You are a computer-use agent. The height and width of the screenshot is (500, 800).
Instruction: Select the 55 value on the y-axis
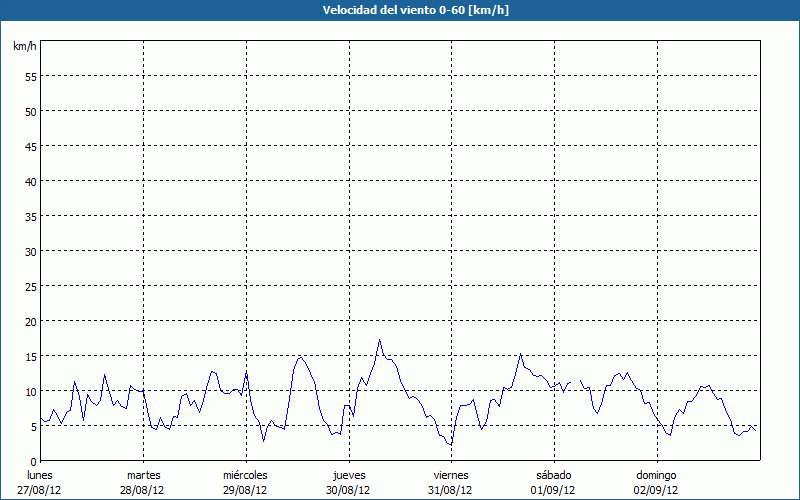pos(30,76)
